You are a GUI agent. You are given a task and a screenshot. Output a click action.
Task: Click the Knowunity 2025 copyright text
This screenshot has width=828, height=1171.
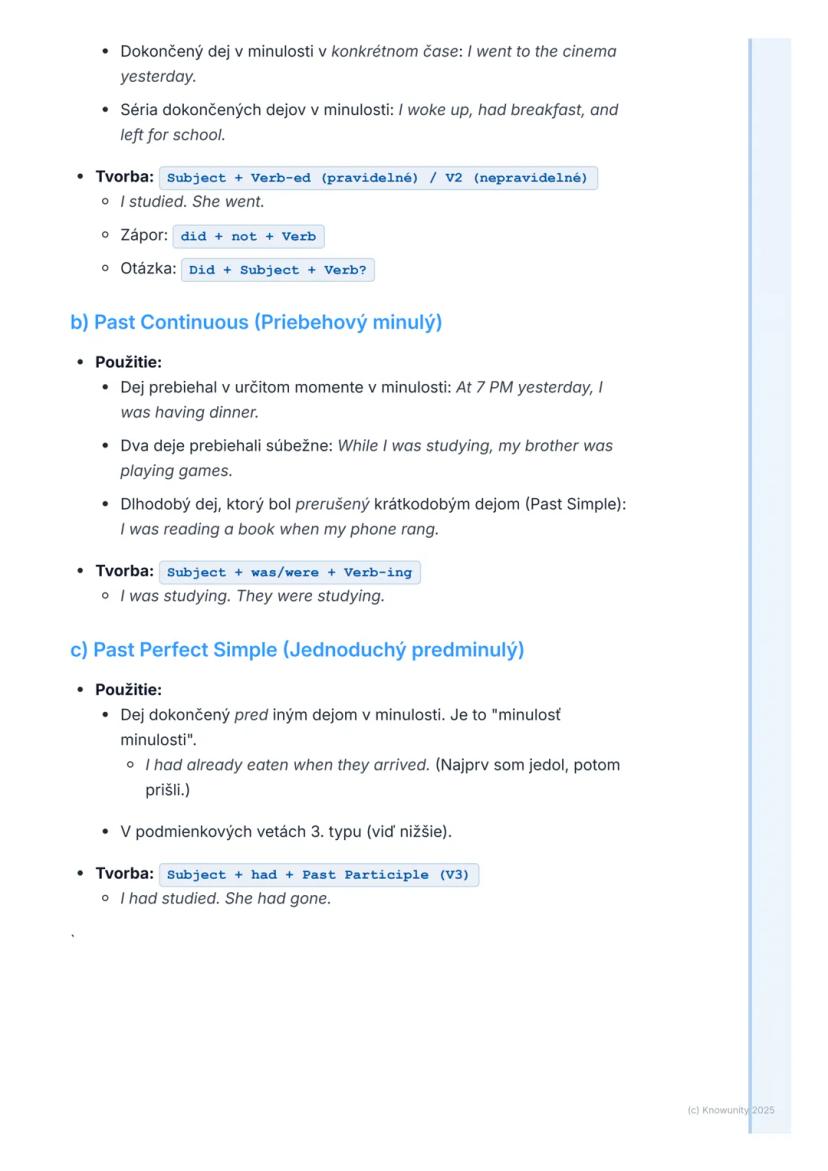[731, 1110]
